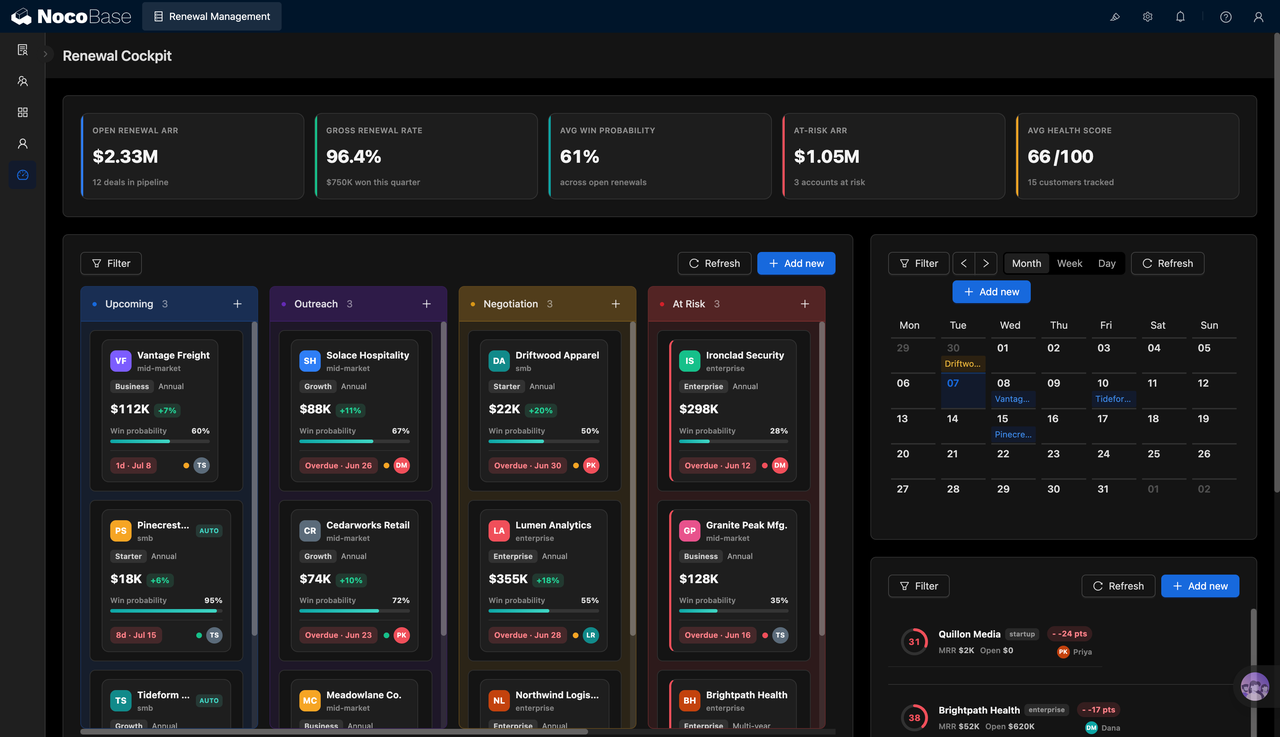The height and width of the screenshot is (737, 1280).
Task: Click the -24 pts badge for Quillon Media
Action: pyautogui.click(x=1069, y=634)
